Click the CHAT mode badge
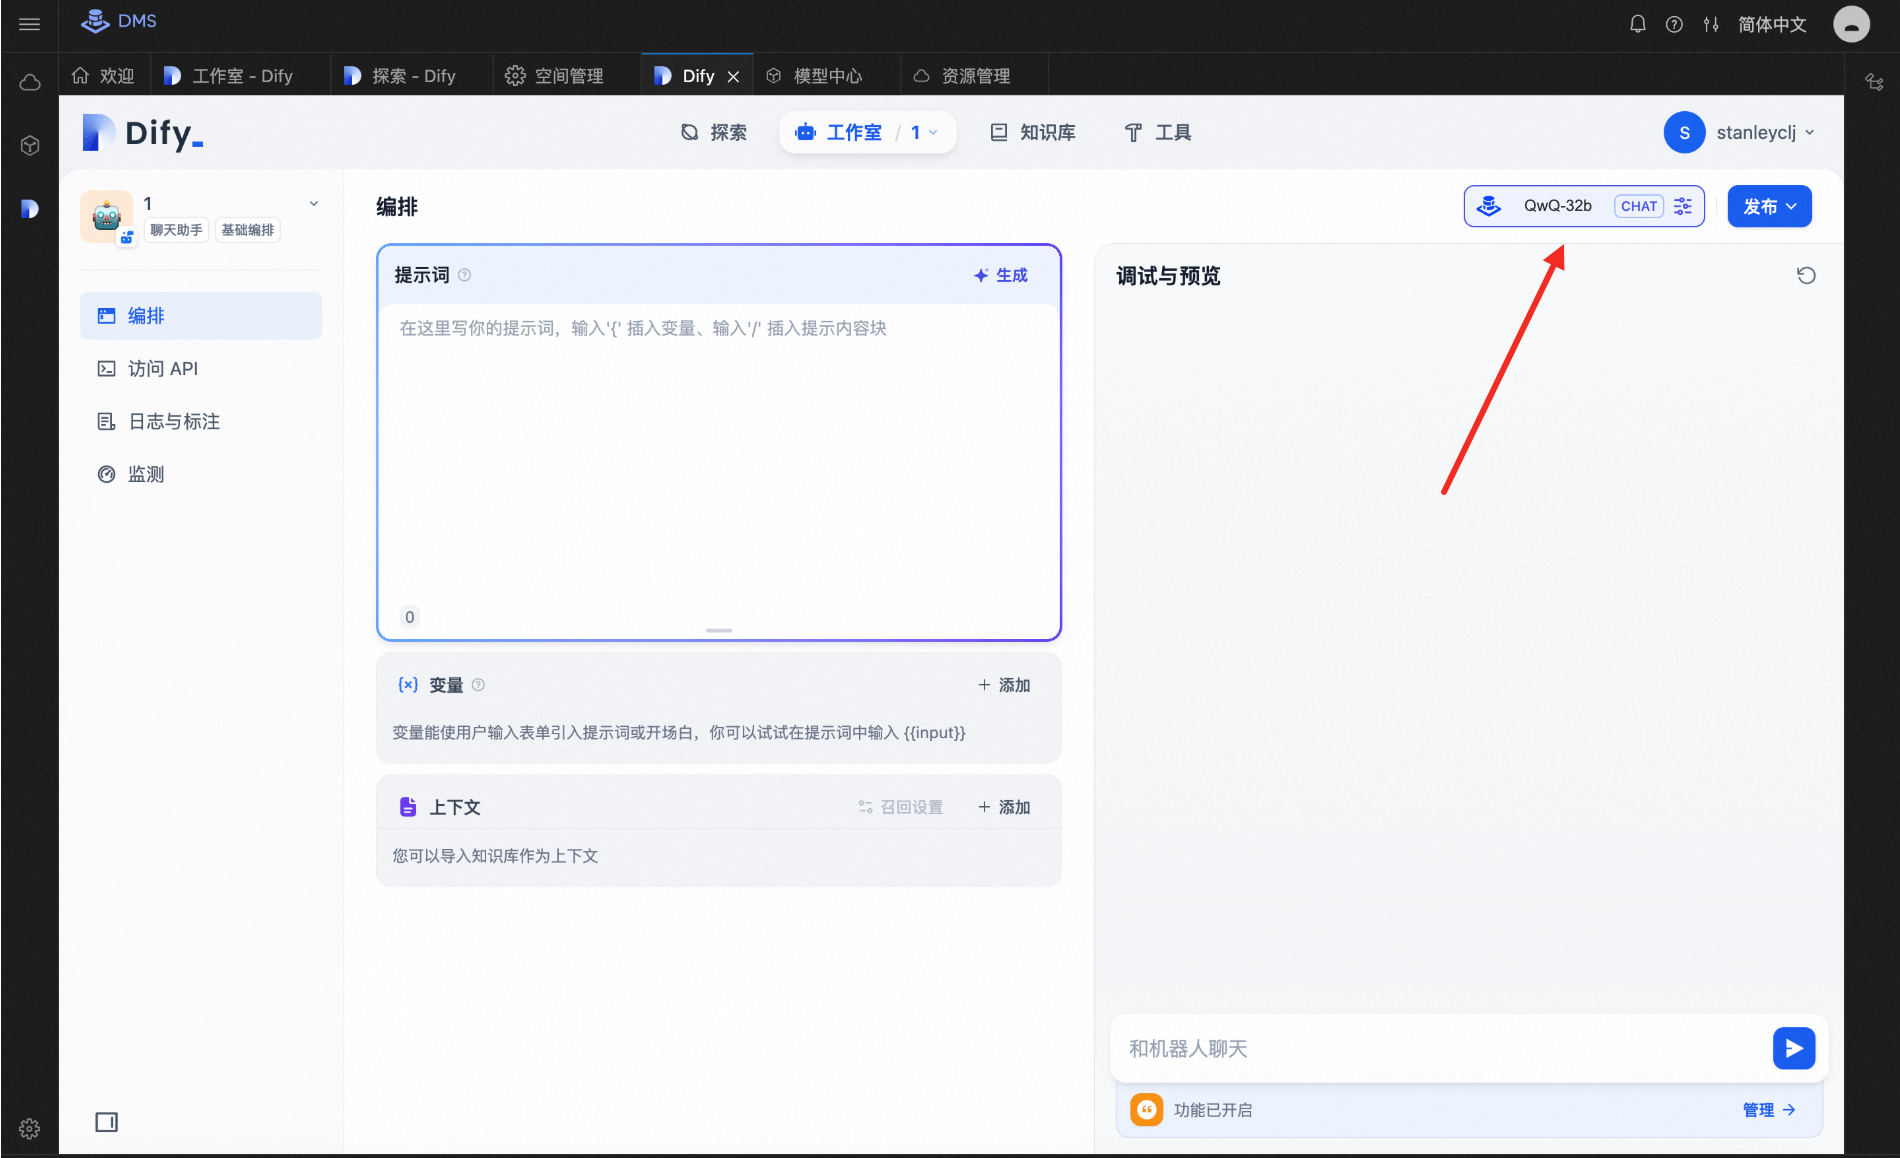Screen dimensions: 1900x1158 tap(1638, 206)
